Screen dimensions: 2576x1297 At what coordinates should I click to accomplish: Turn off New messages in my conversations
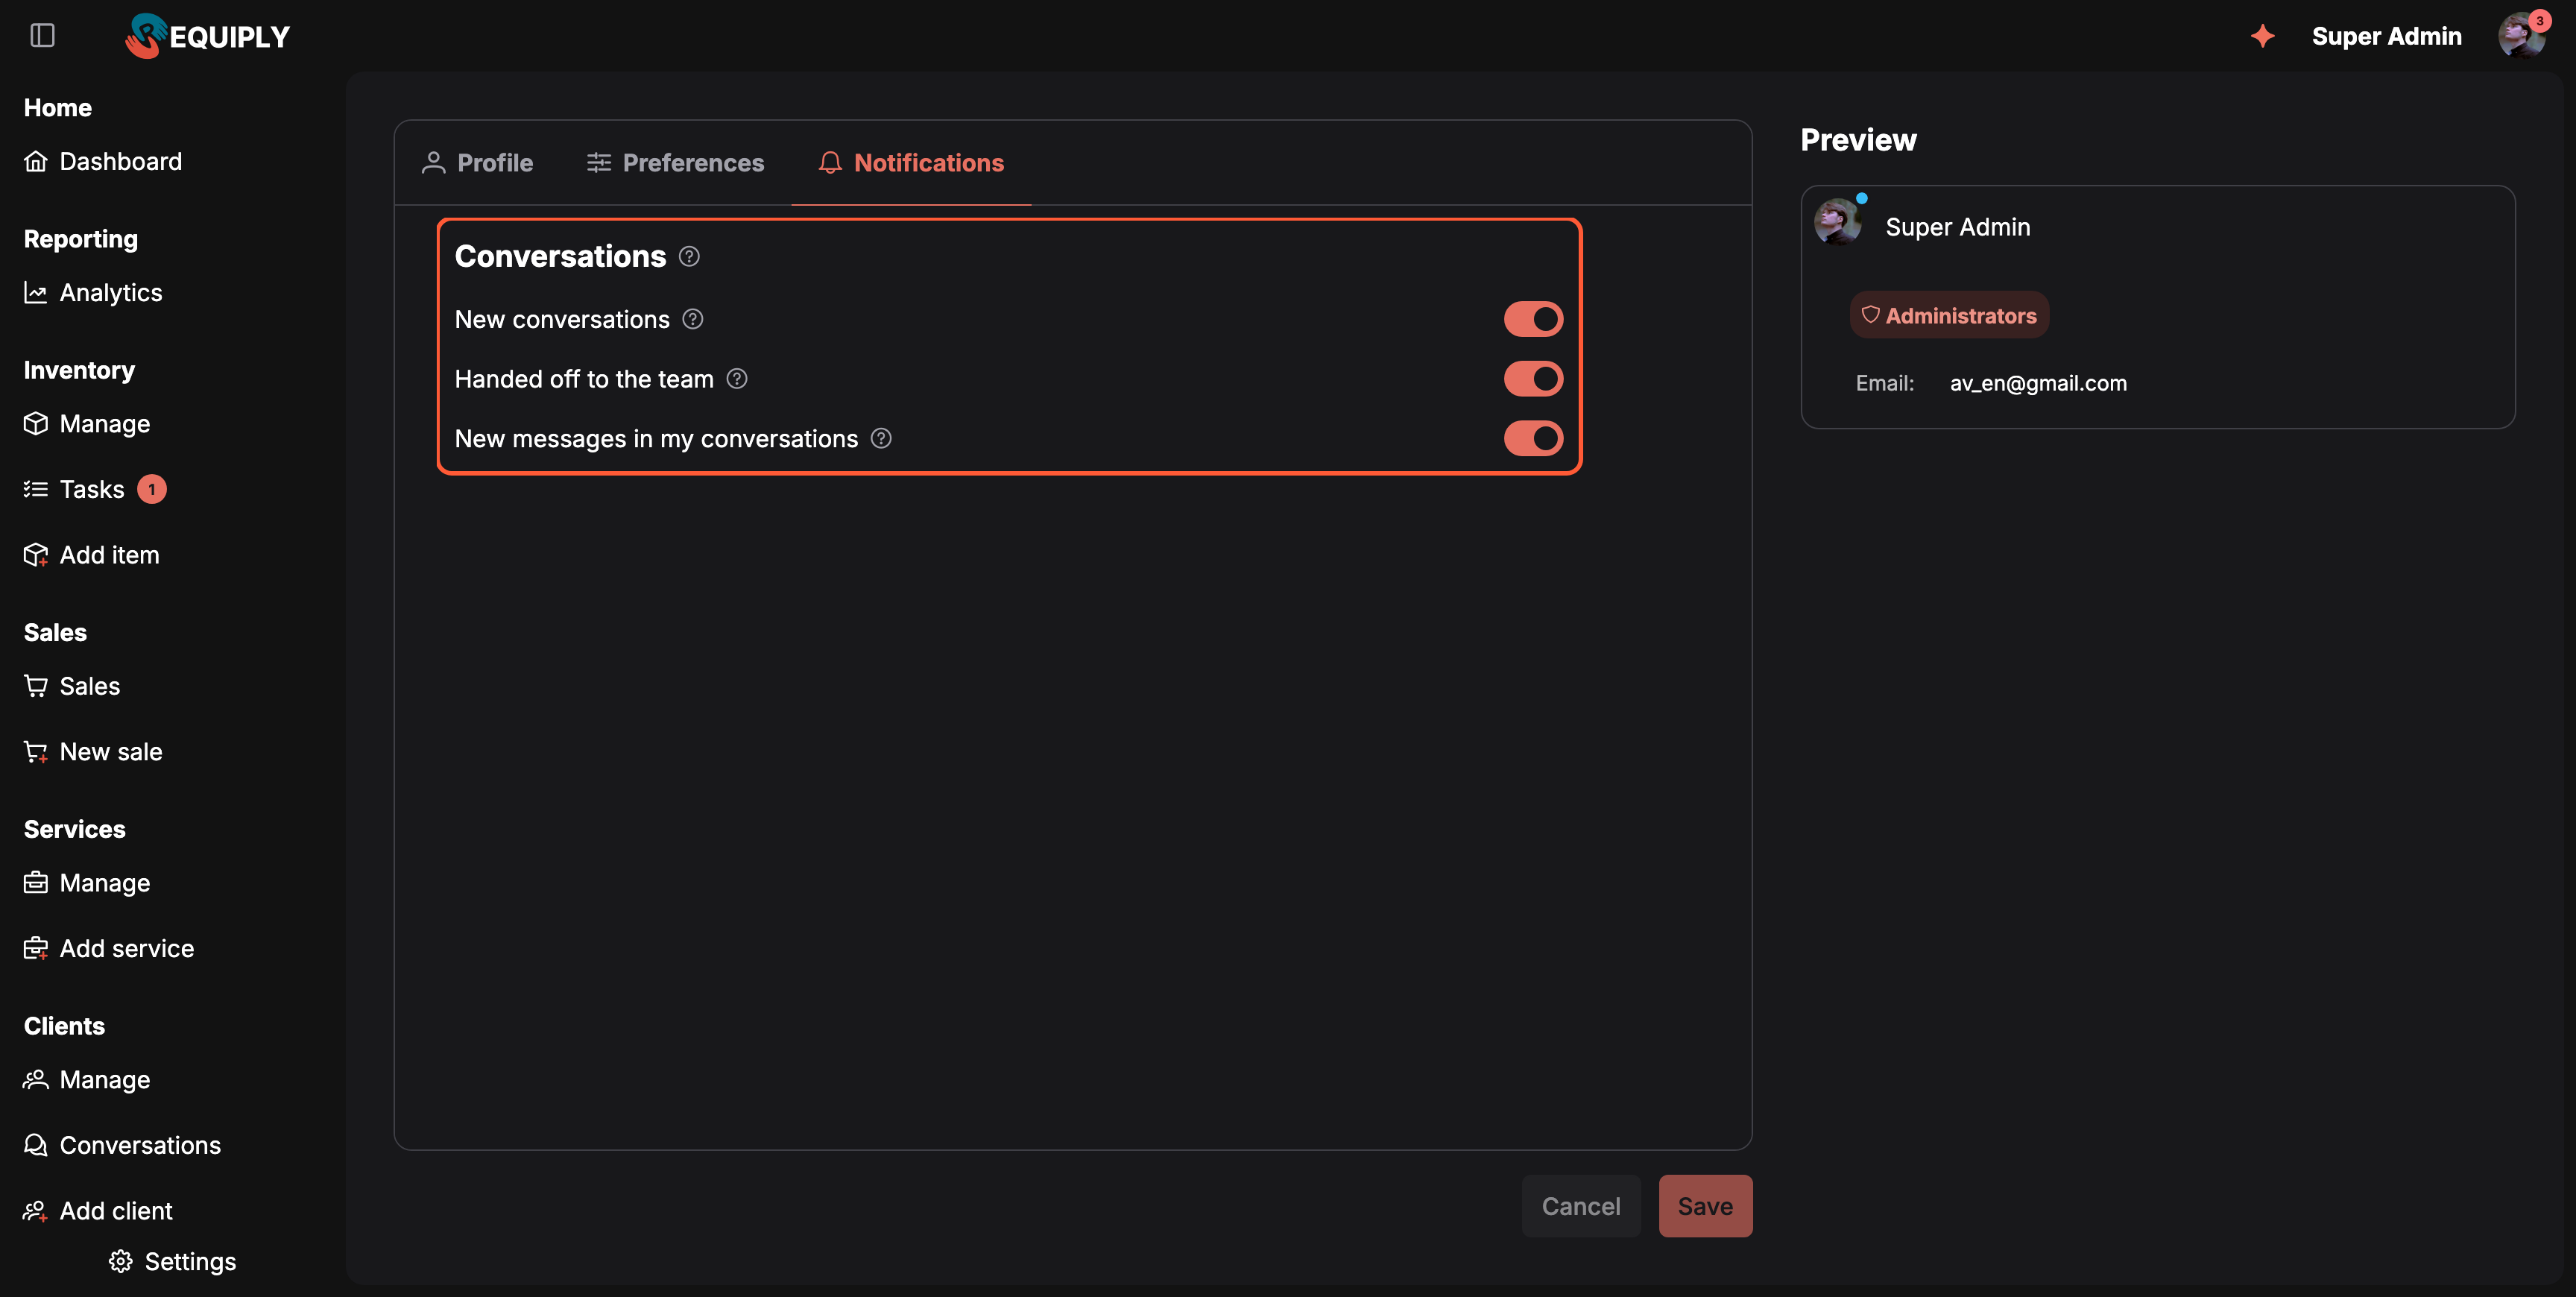tap(1533, 438)
